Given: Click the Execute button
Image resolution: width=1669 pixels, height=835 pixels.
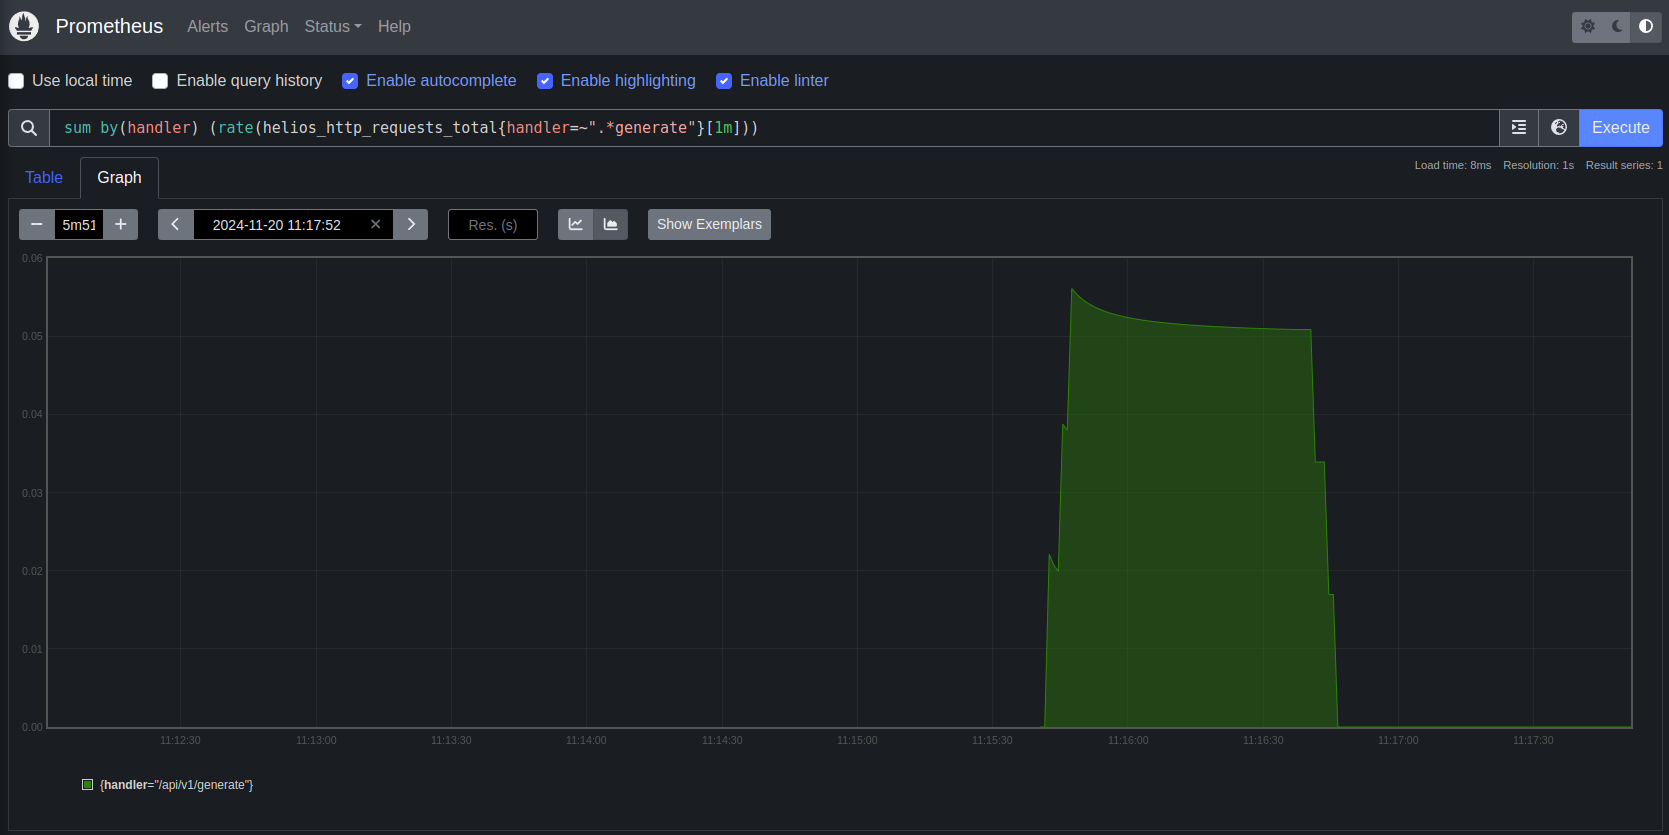Looking at the screenshot, I should pos(1620,128).
